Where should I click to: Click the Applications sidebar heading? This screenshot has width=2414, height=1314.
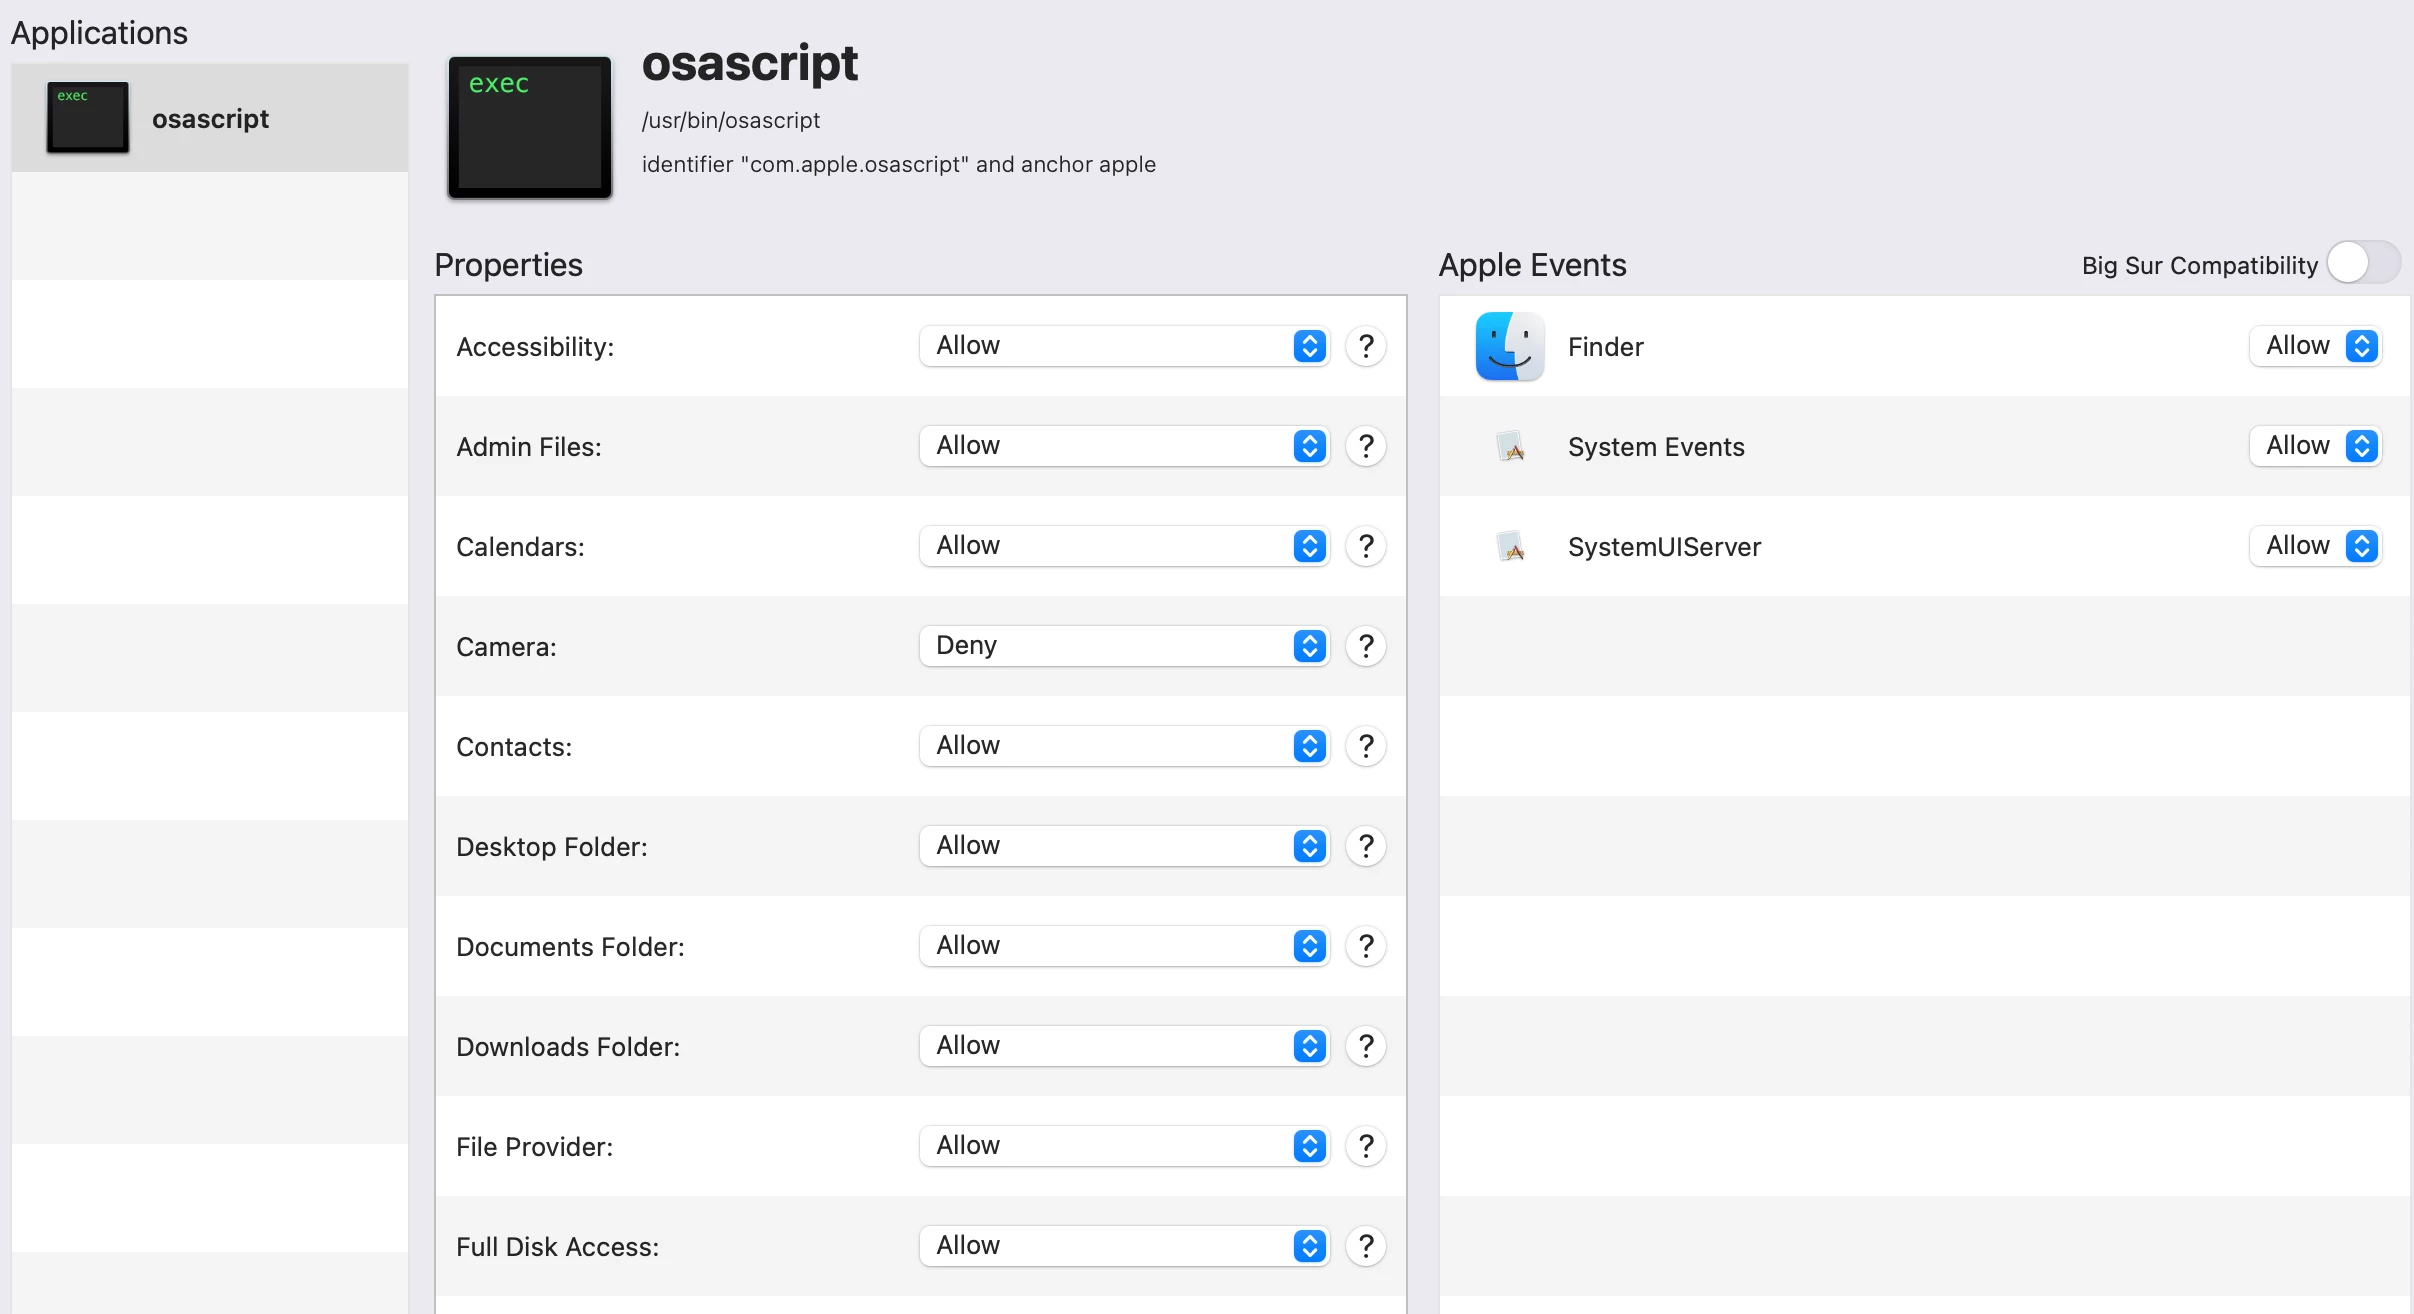tap(99, 33)
